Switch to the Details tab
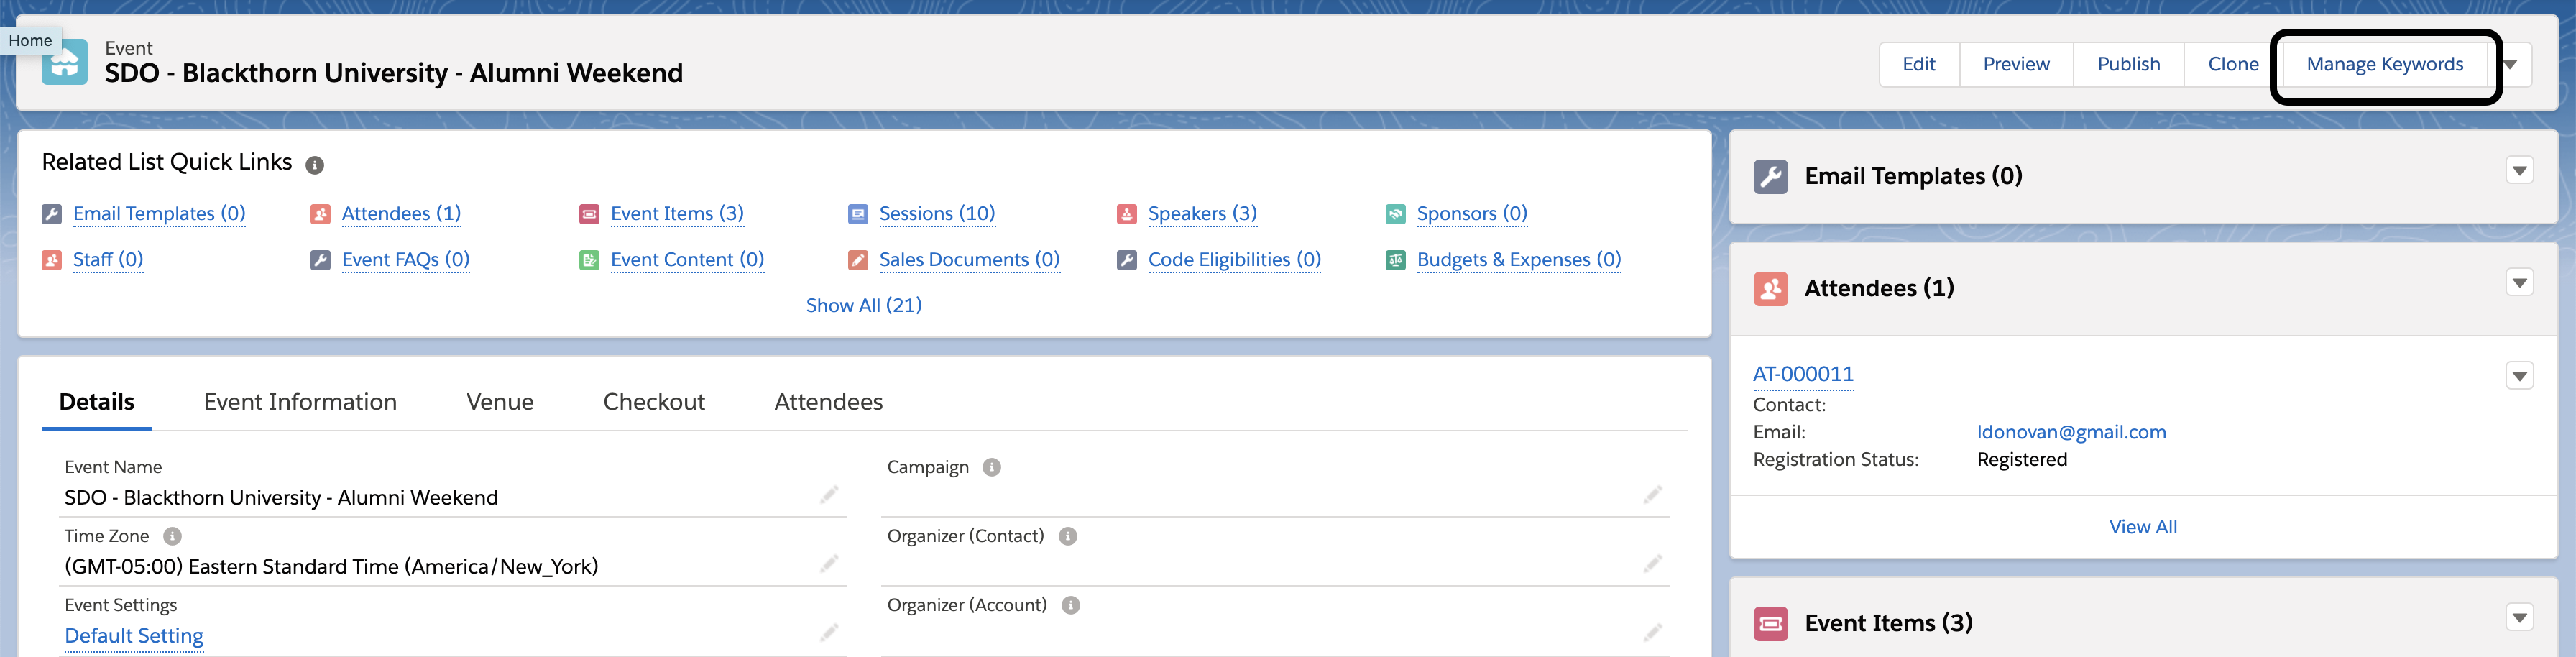 pos(97,402)
